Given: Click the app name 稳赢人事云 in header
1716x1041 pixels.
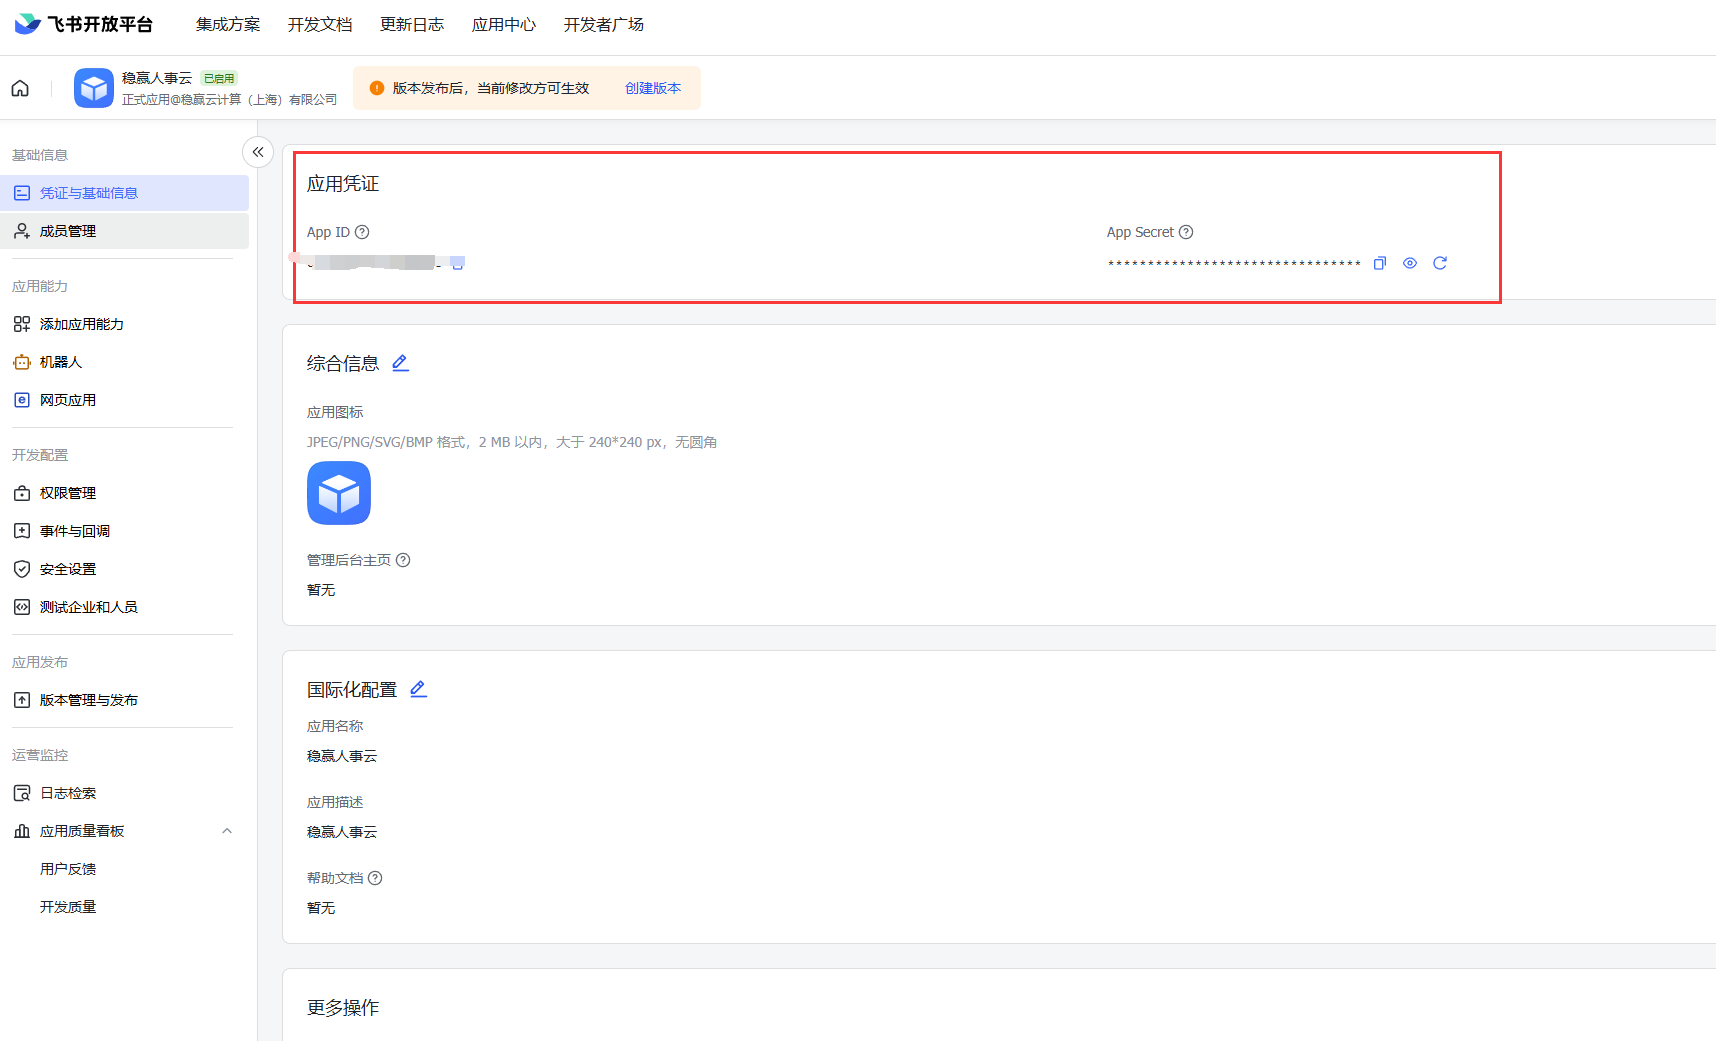Looking at the screenshot, I should (x=157, y=78).
